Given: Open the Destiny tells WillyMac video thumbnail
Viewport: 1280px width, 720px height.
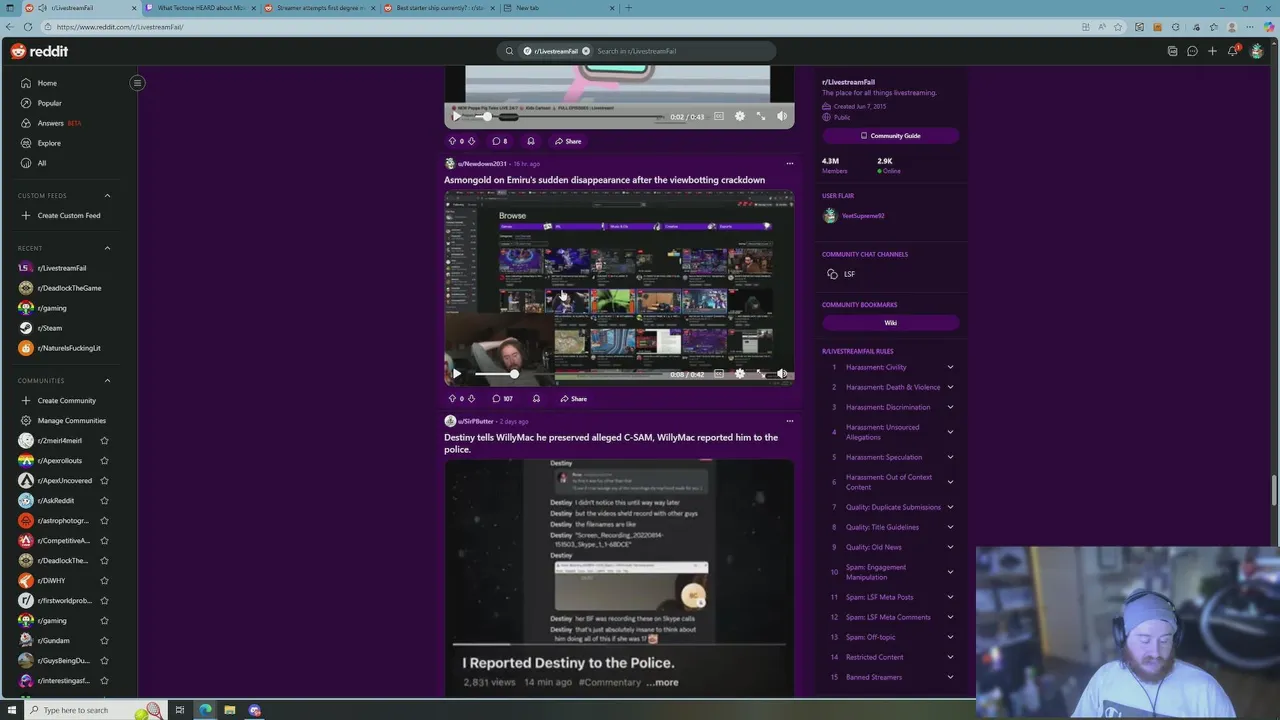Looking at the screenshot, I should coord(619,577).
